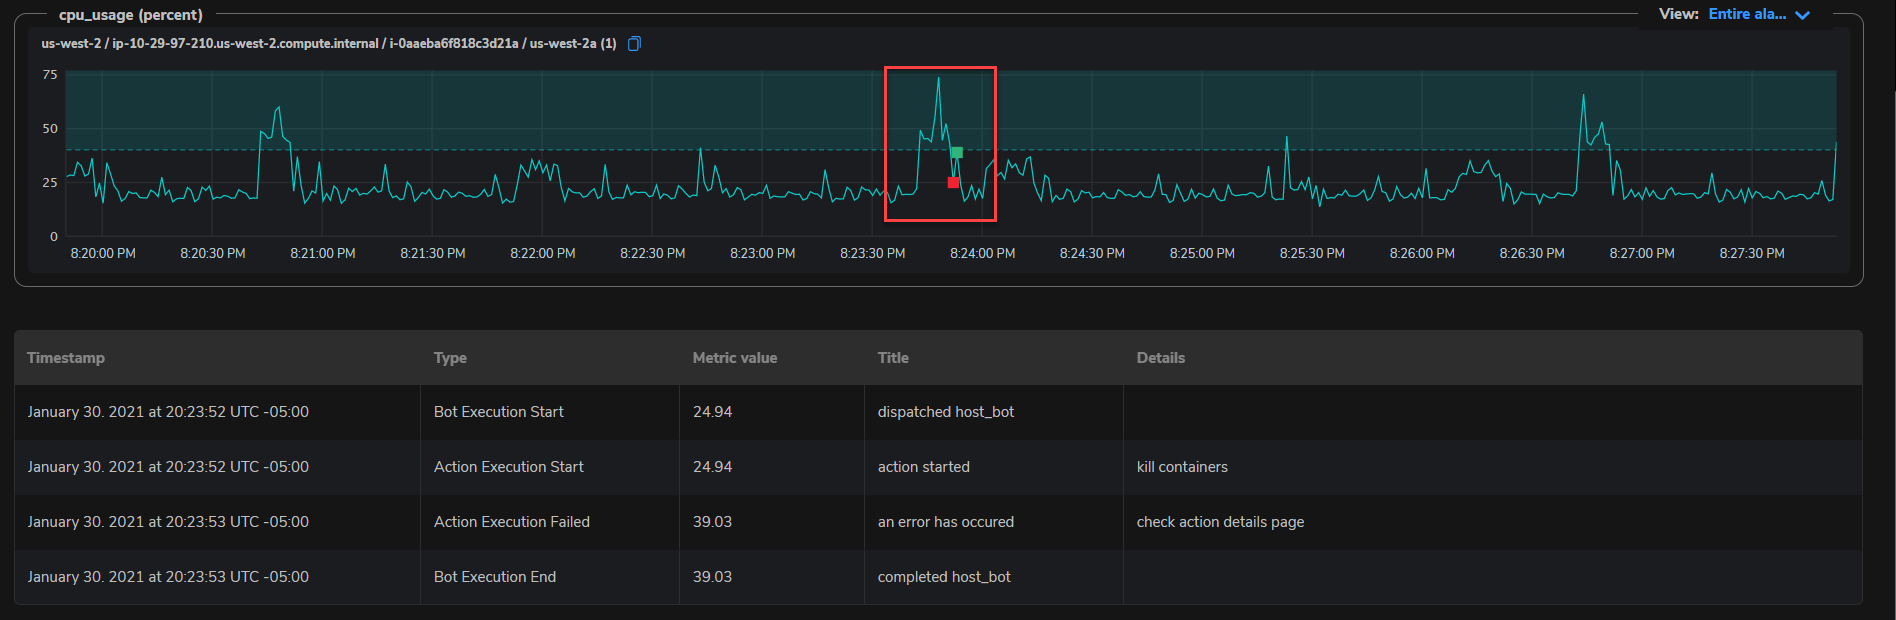Open the View dropdown showing Entire ala...
Screen dimensions: 1896x620
click(1759, 14)
